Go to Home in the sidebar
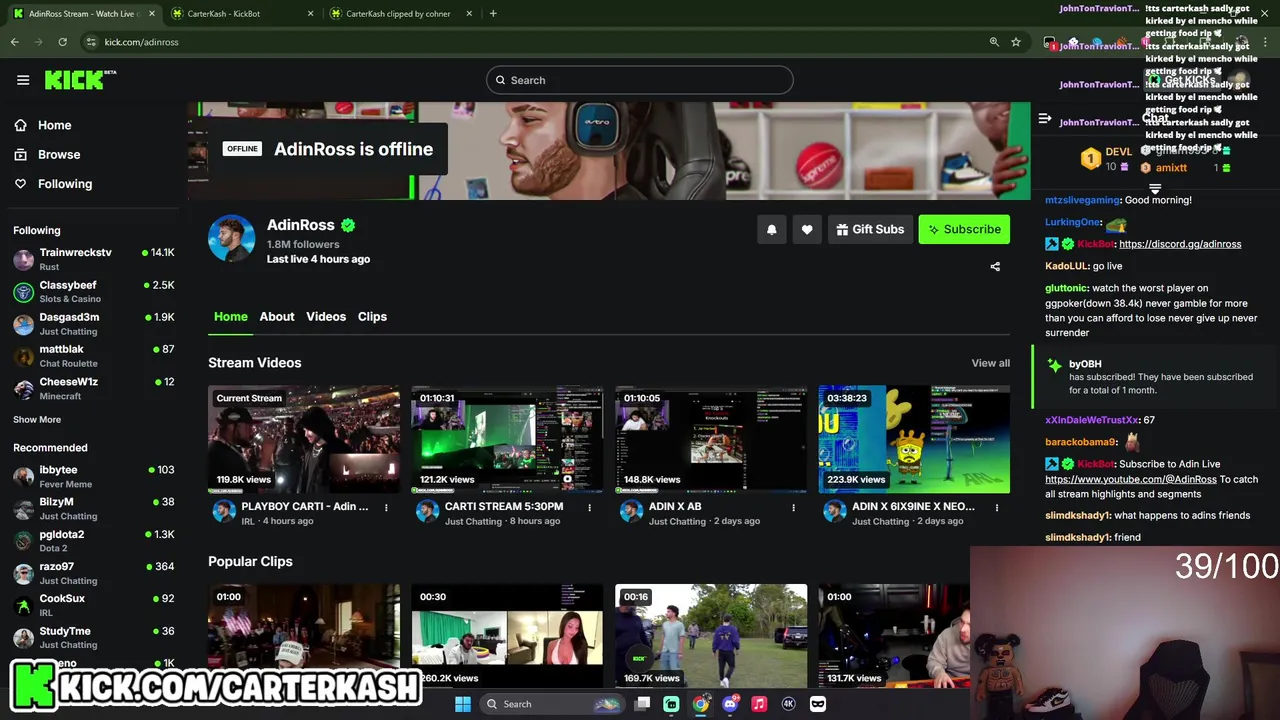Image resolution: width=1280 pixels, height=720 pixels. tap(42, 125)
